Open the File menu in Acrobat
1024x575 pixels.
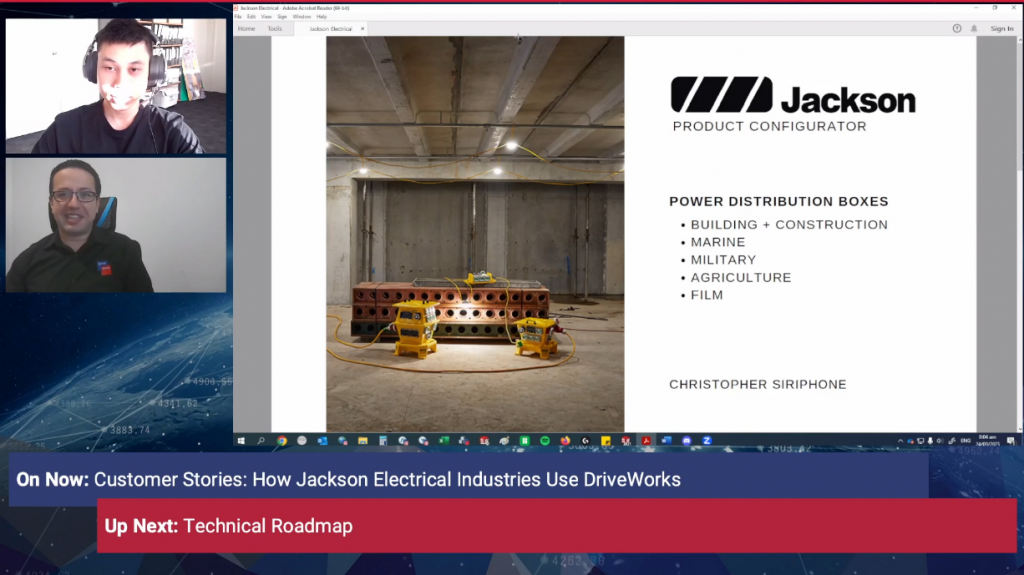[x=238, y=17]
